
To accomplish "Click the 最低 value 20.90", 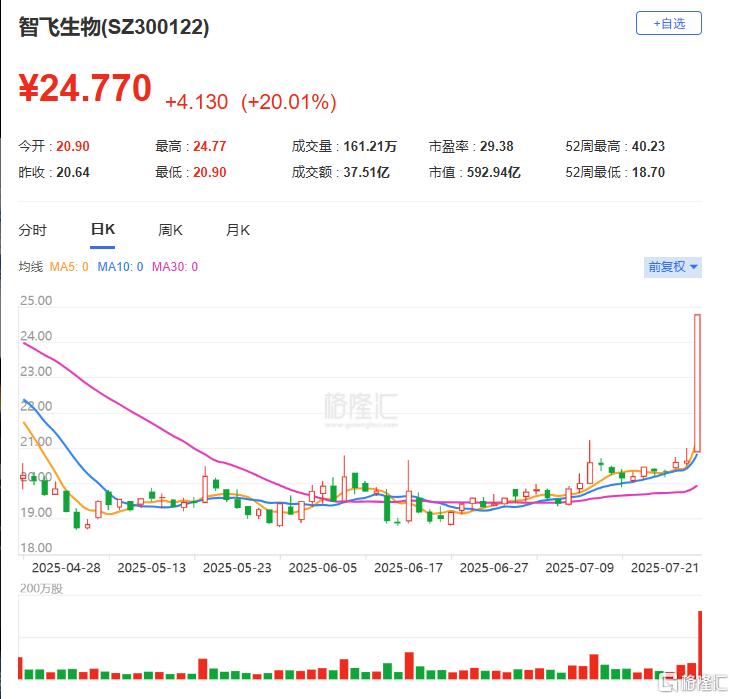I will [209, 172].
